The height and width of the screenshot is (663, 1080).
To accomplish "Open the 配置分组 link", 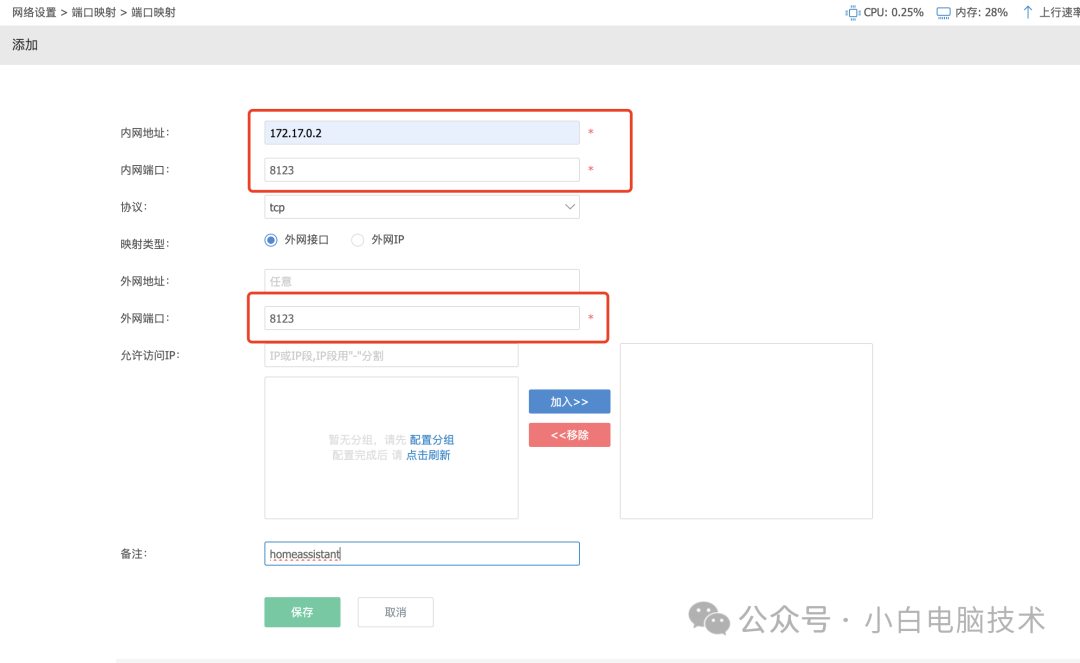I will click(x=432, y=439).
